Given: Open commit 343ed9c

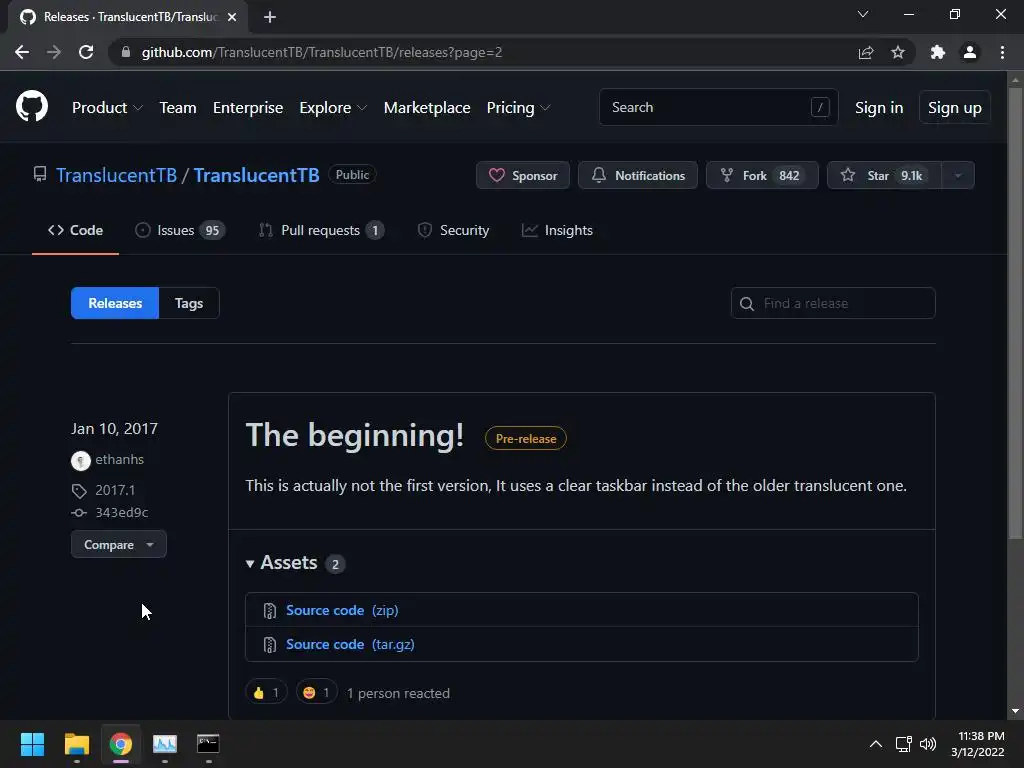Looking at the screenshot, I should pyautogui.click(x=121, y=513).
